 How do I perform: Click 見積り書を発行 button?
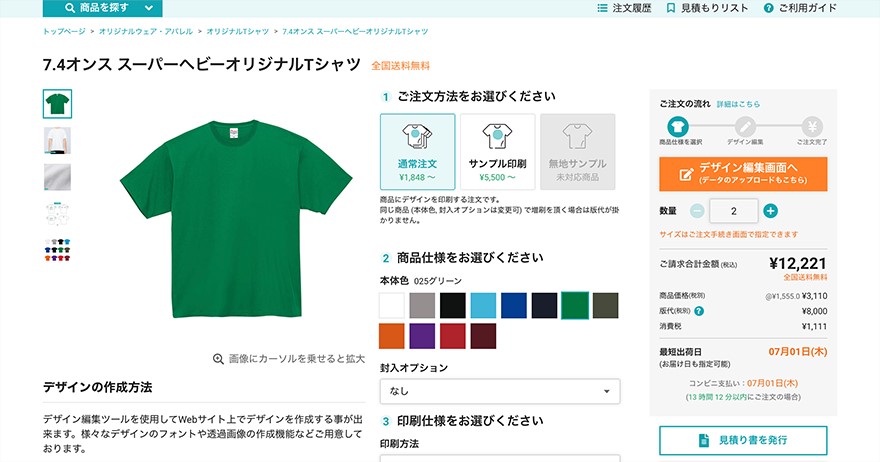click(x=743, y=440)
